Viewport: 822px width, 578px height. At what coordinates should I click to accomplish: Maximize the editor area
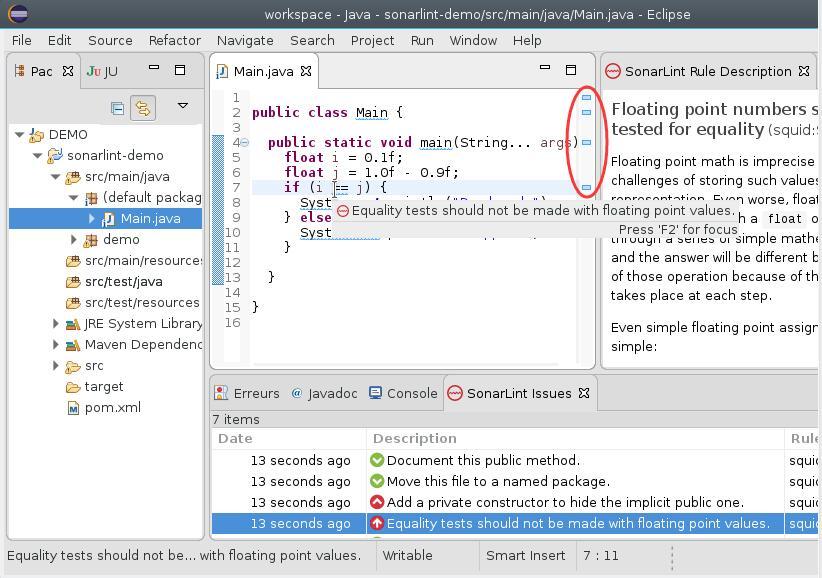pyautogui.click(x=571, y=70)
